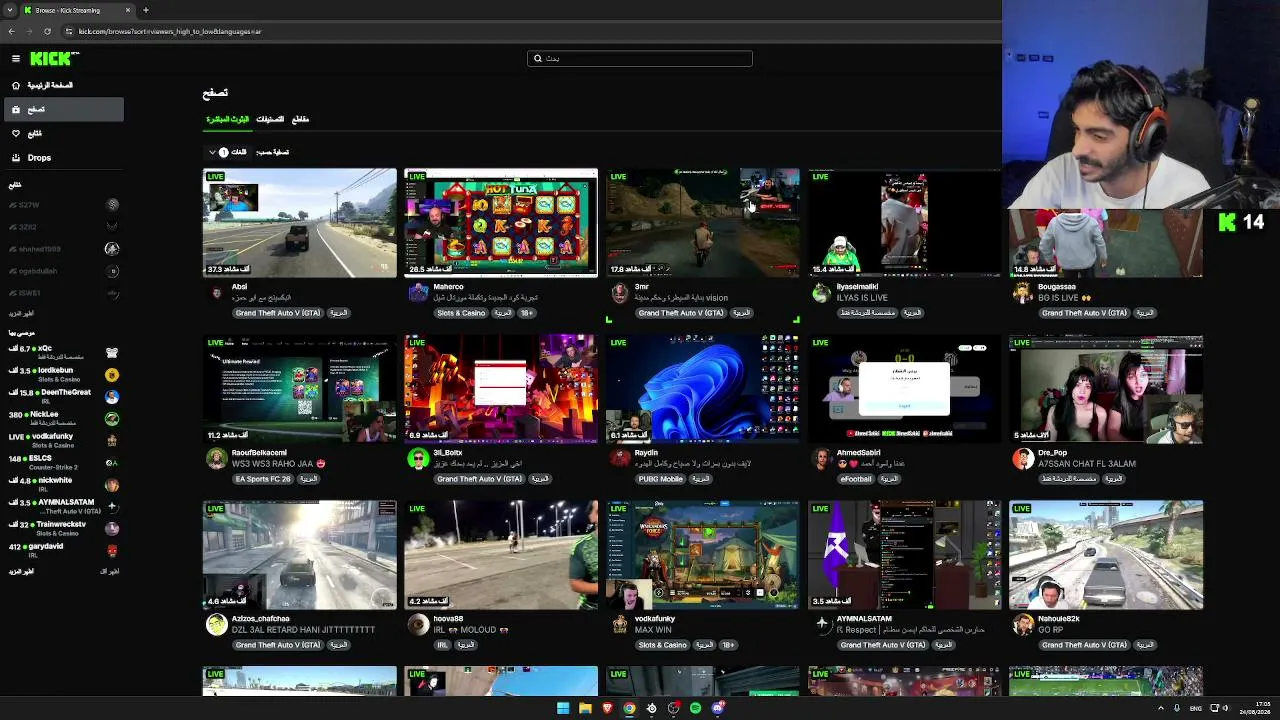Image resolution: width=1280 pixels, height=720 pixels.
Task: Click the PUBG Mobile category tag
Action: (660, 479)
